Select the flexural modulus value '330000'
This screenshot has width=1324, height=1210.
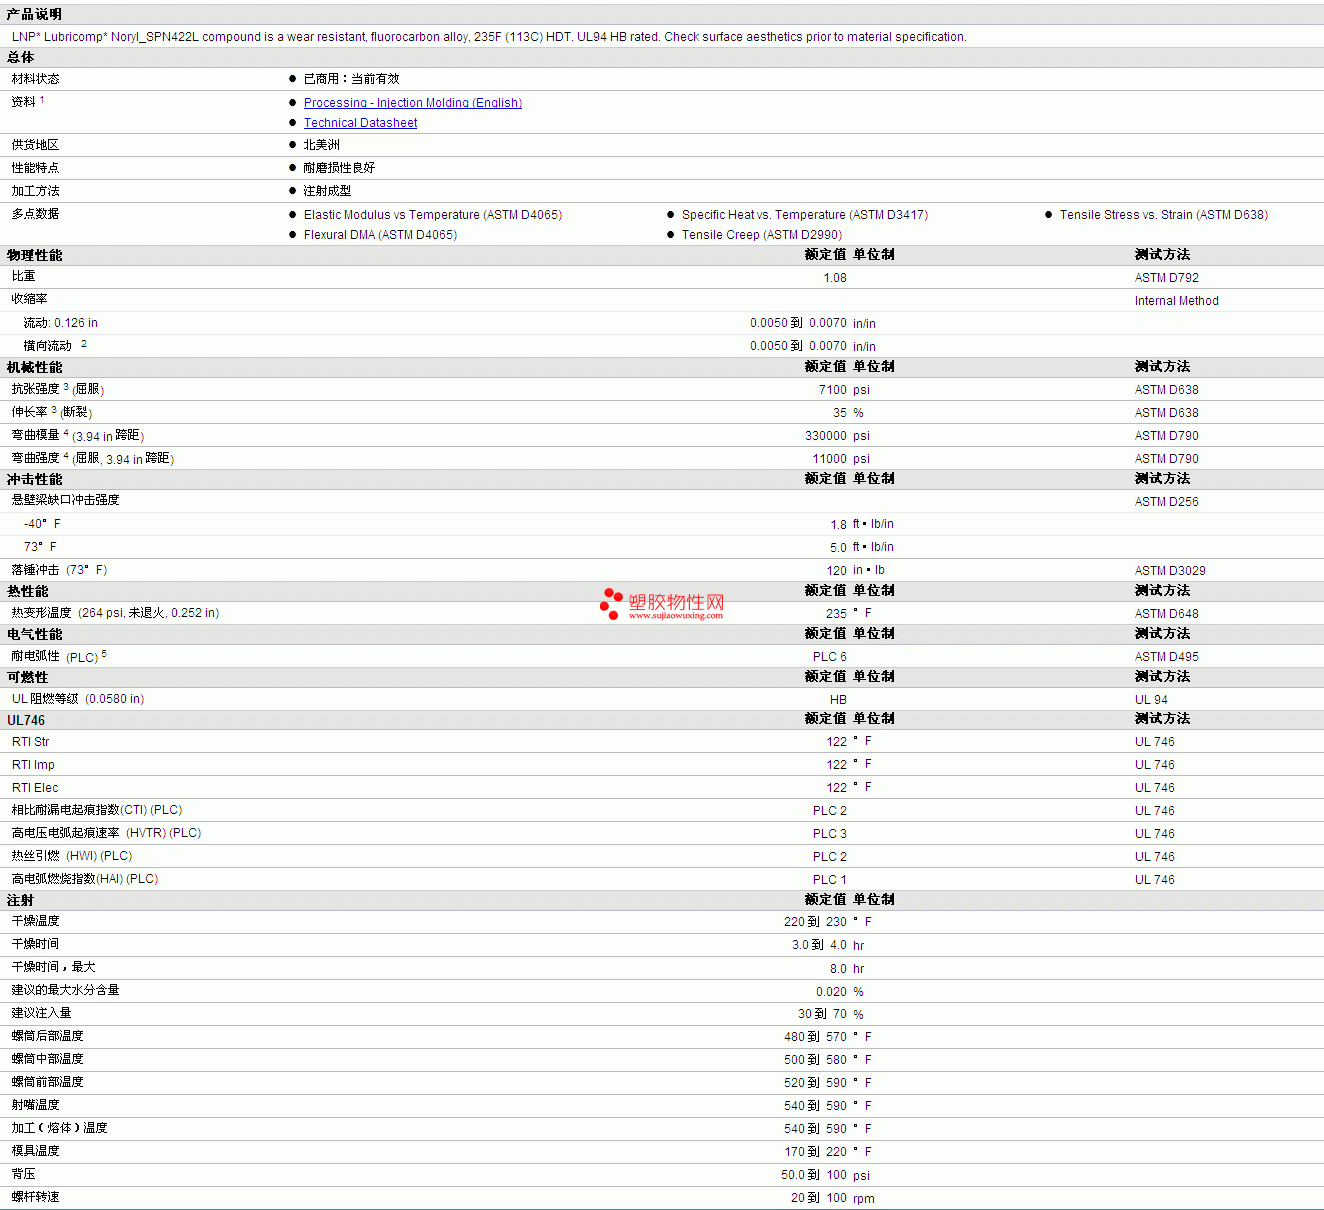826,436
